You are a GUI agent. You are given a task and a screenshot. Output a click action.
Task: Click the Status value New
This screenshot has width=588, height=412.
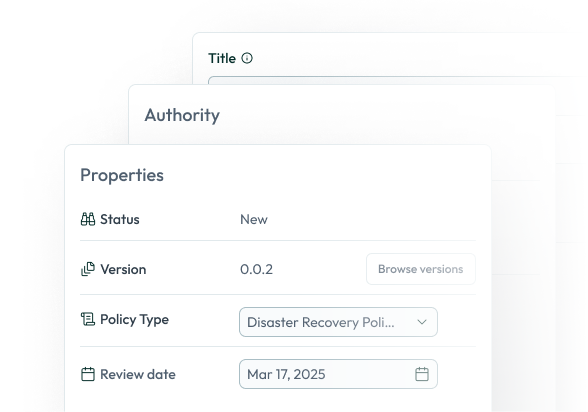click(x=254, y=219)
